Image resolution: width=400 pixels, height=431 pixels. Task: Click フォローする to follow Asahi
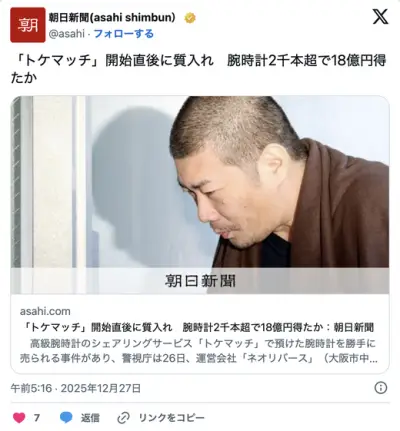click(124, 34)
